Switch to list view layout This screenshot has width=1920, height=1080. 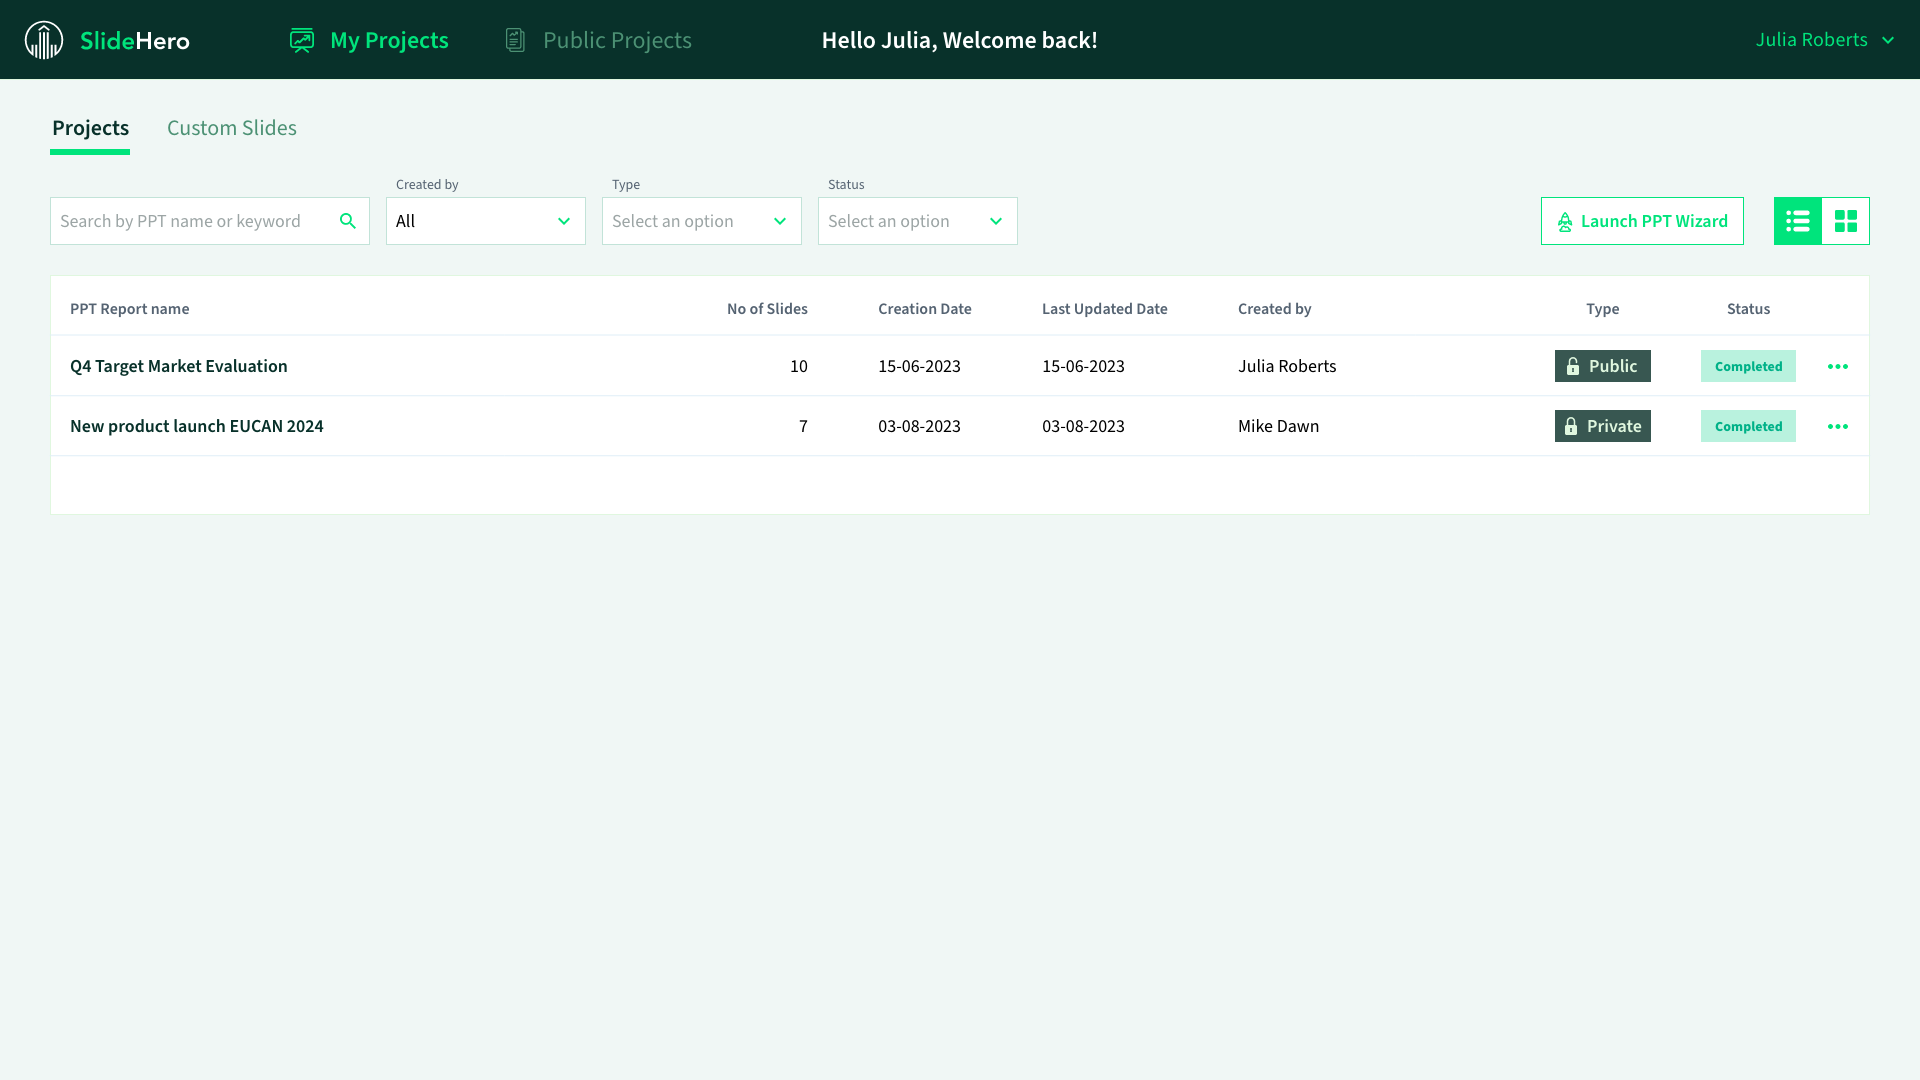coord(1797,221)
